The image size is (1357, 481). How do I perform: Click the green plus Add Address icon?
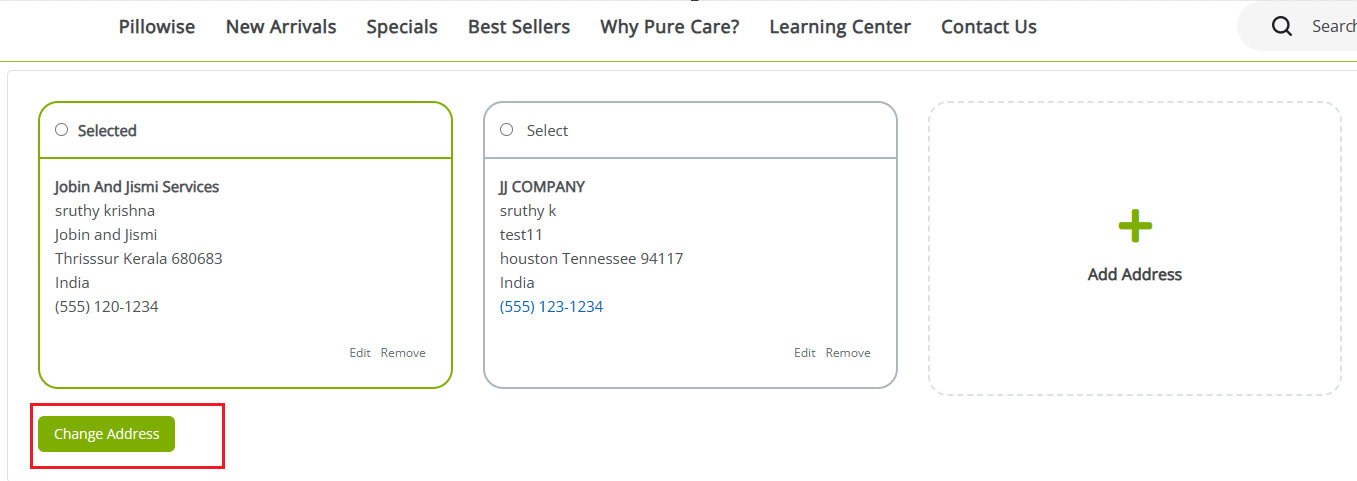point(1134,227)
